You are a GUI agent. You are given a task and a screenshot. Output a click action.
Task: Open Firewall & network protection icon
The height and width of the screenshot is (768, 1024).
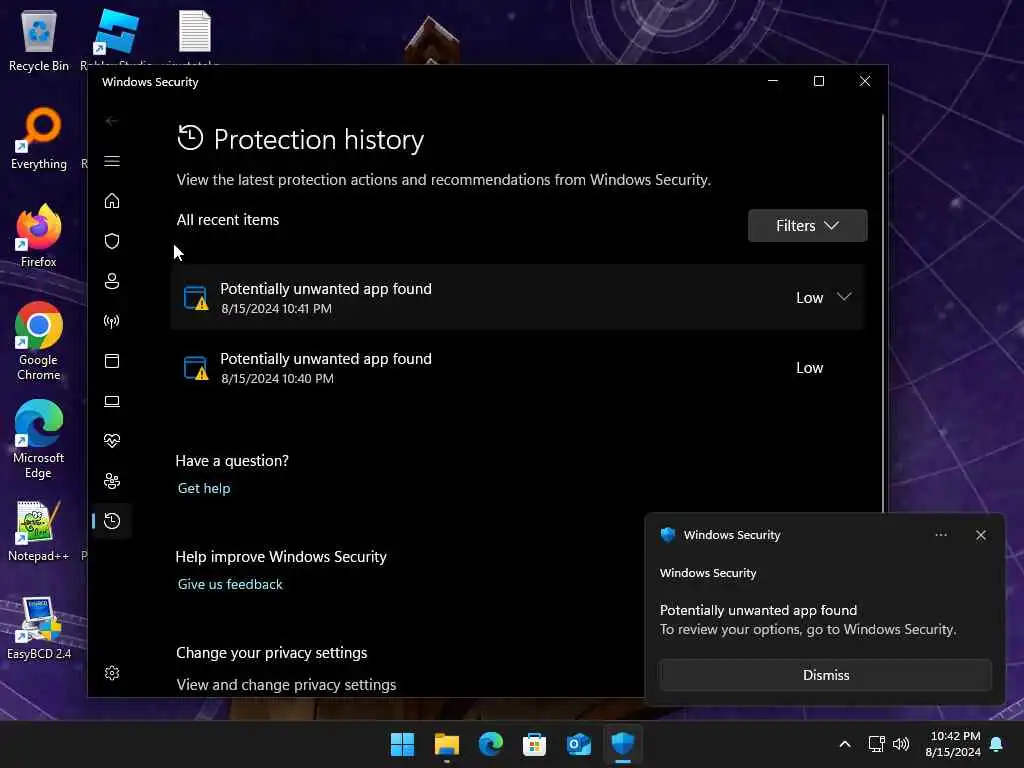click(112, 321)
